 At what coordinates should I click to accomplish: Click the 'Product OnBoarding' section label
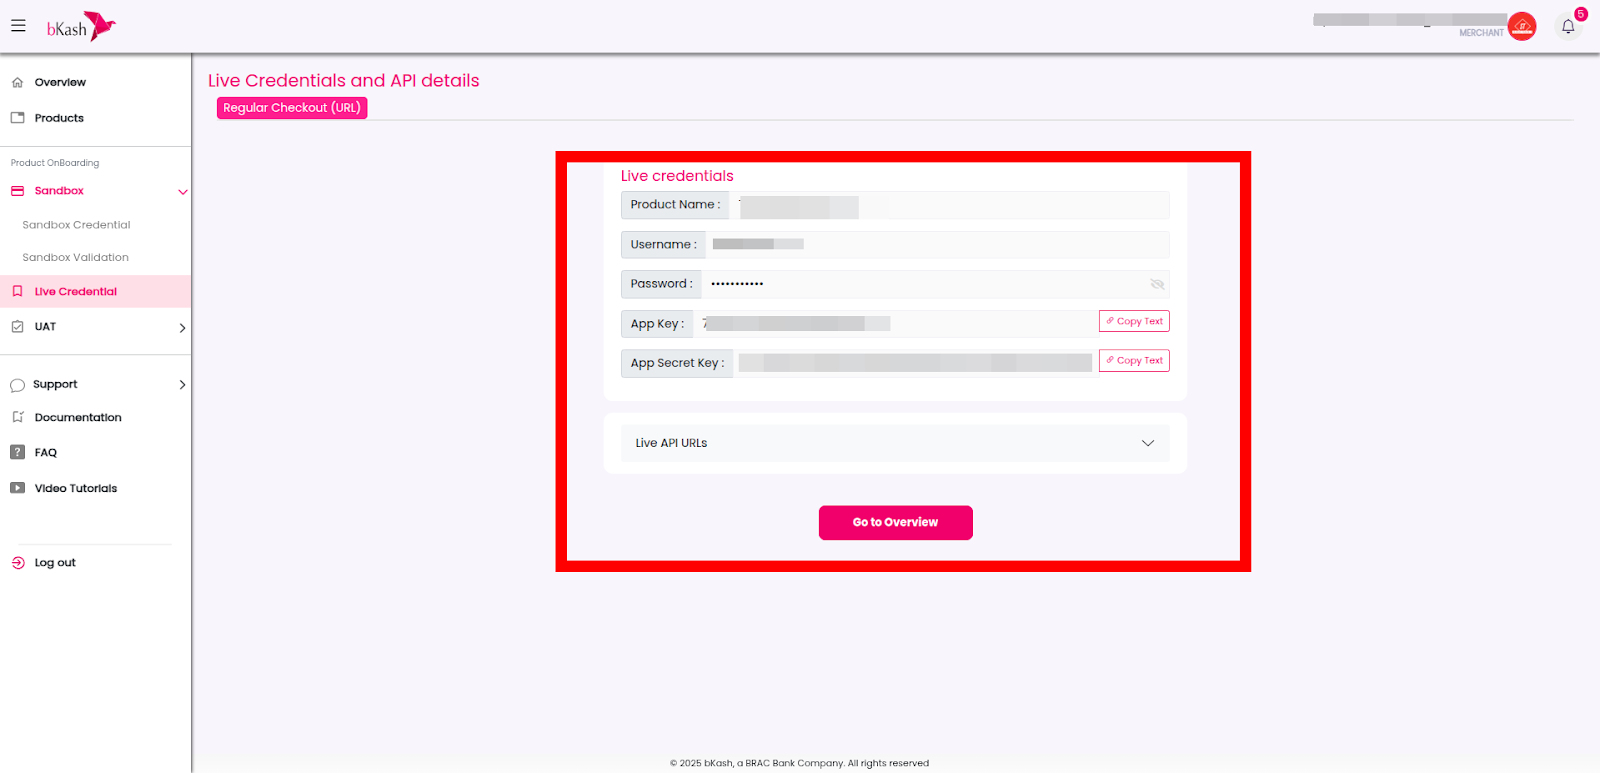coord(55,163)
